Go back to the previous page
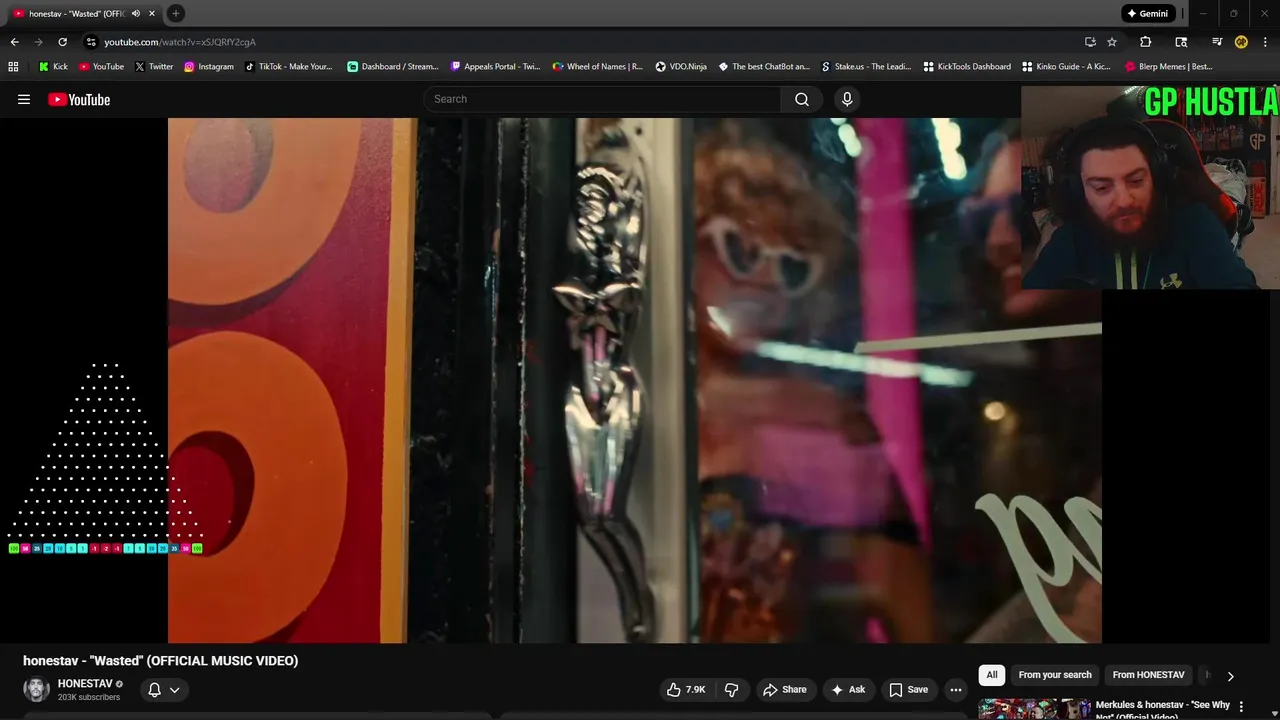The width and height of the screenshot is (1280, 720). coord(14,42)
